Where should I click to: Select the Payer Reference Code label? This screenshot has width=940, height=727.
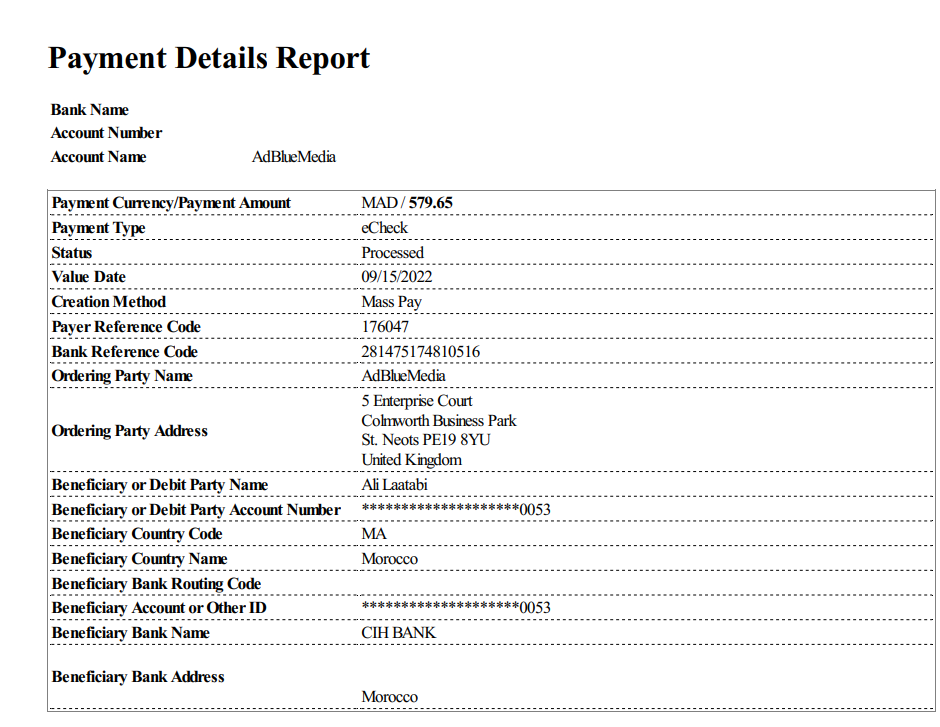126,327
